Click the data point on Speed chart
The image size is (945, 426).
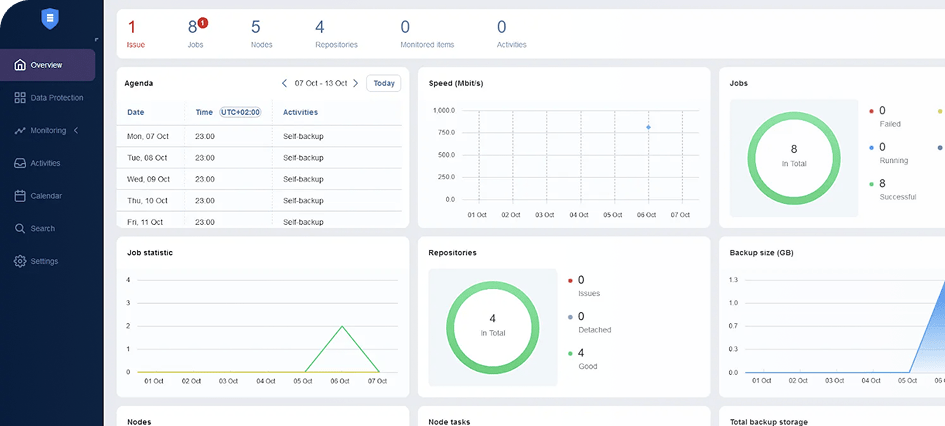[648, 127]
